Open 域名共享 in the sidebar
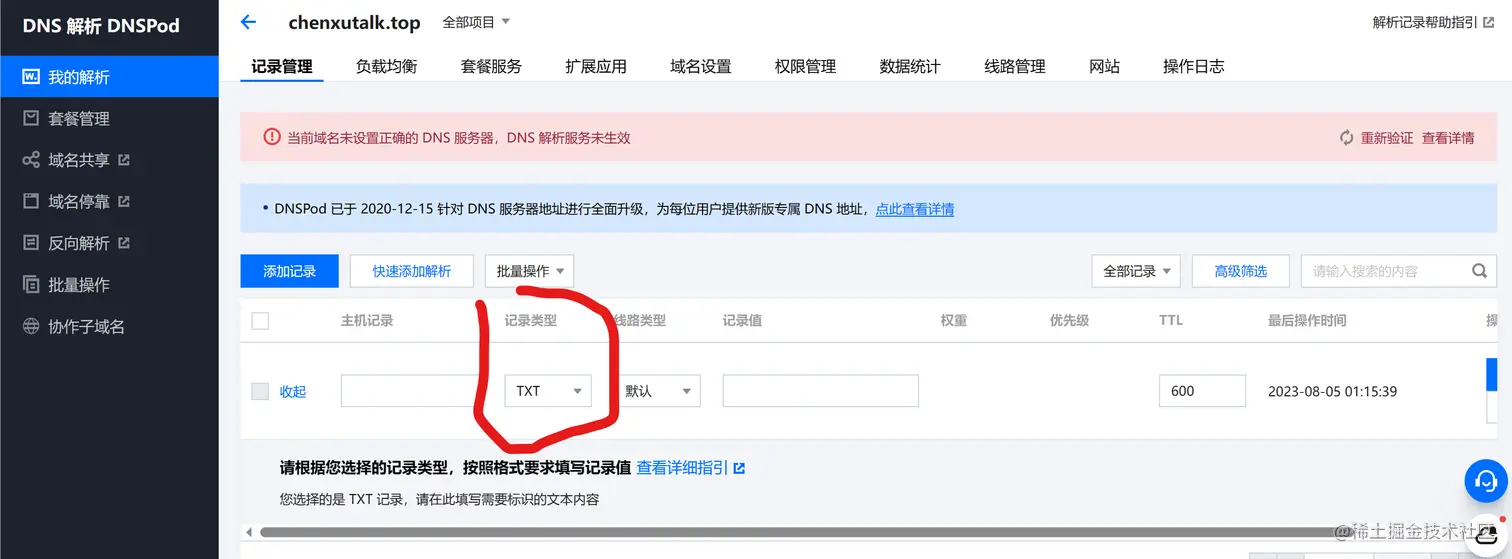The image size is (1512, 559). 109,160
